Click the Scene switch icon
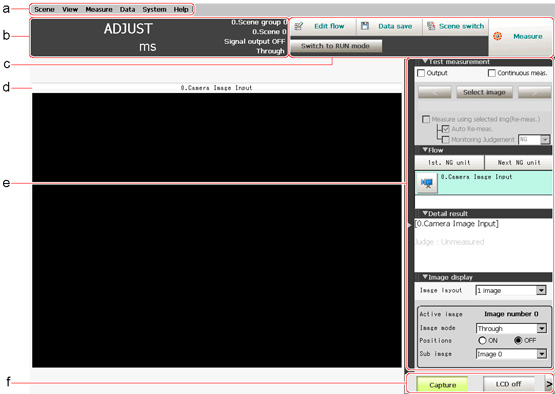The width and height of the screenshot is (555, 394). click(x=431, y=26)
